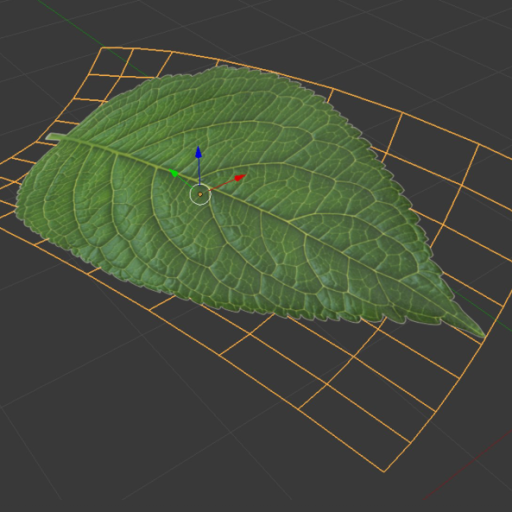Click the white circle at gizmo center
Screen dimensions: 512x512
(200, 194)
